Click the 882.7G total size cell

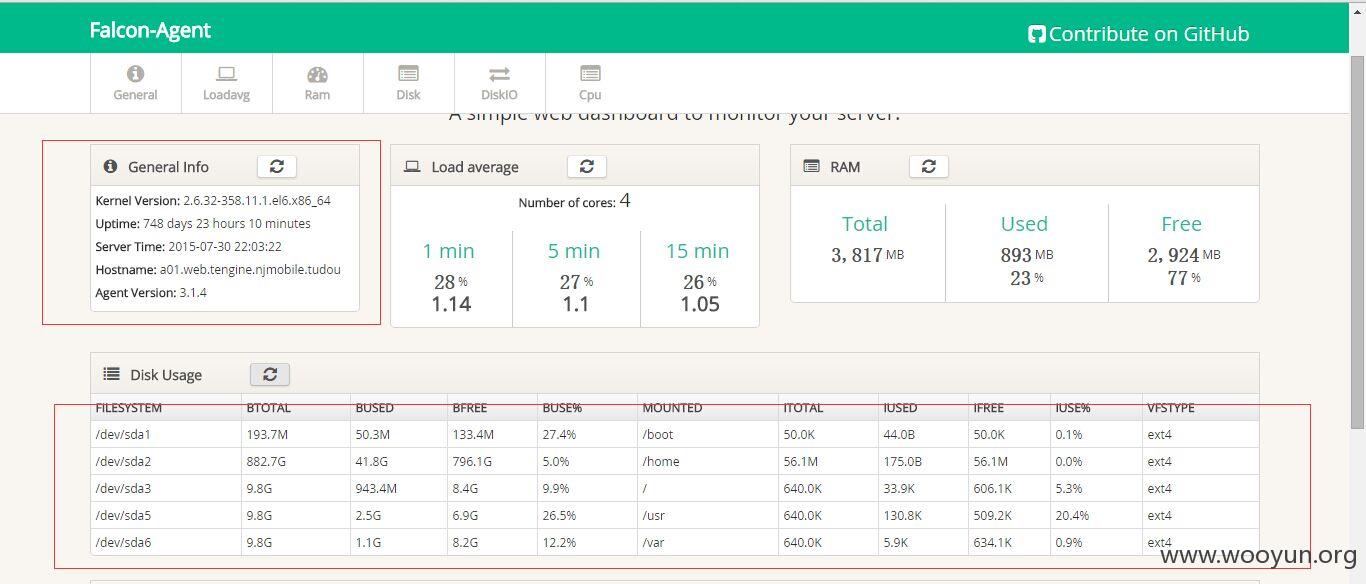[x=296, y=461]
